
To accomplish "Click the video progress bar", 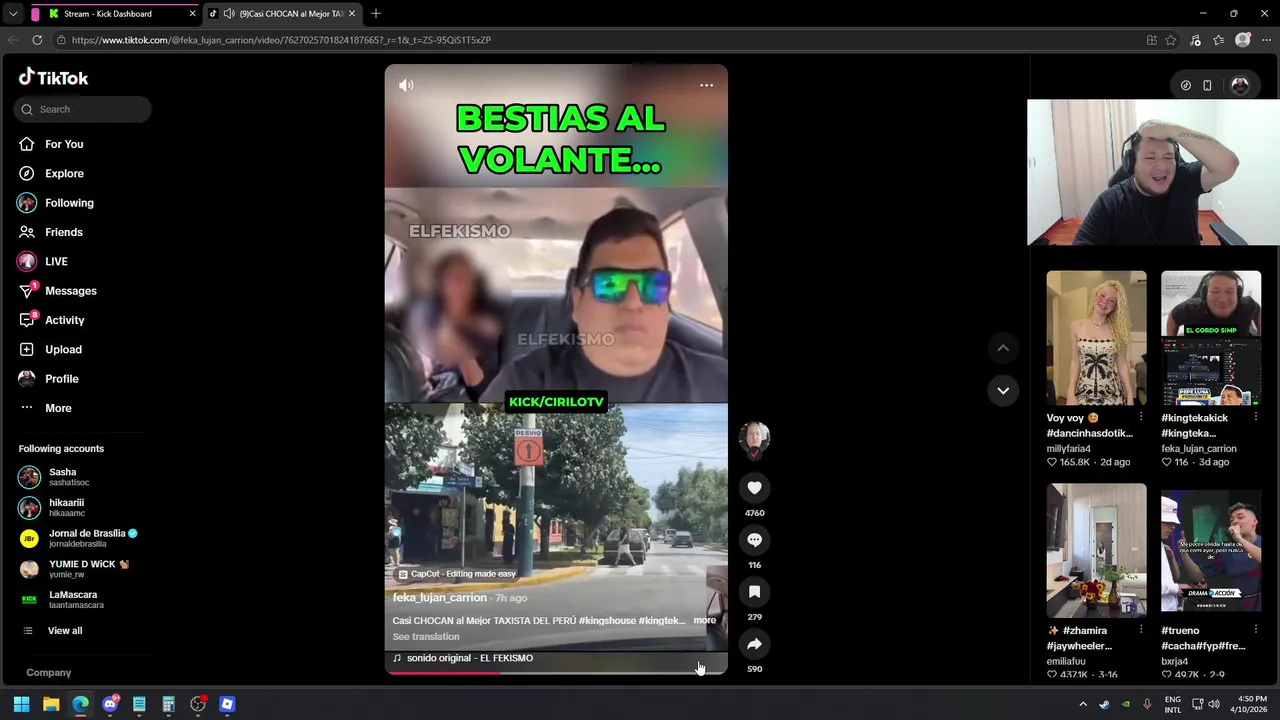I will 556,672.
